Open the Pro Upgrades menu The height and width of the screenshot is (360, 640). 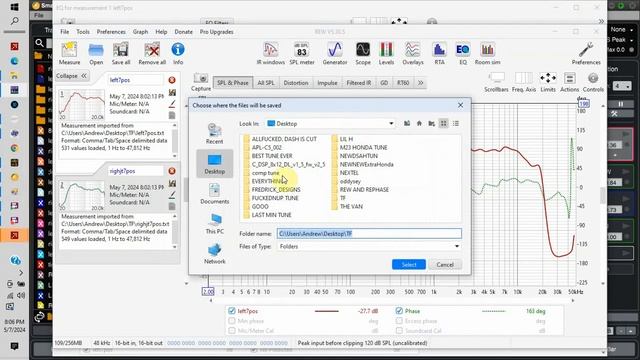point(216,32)
